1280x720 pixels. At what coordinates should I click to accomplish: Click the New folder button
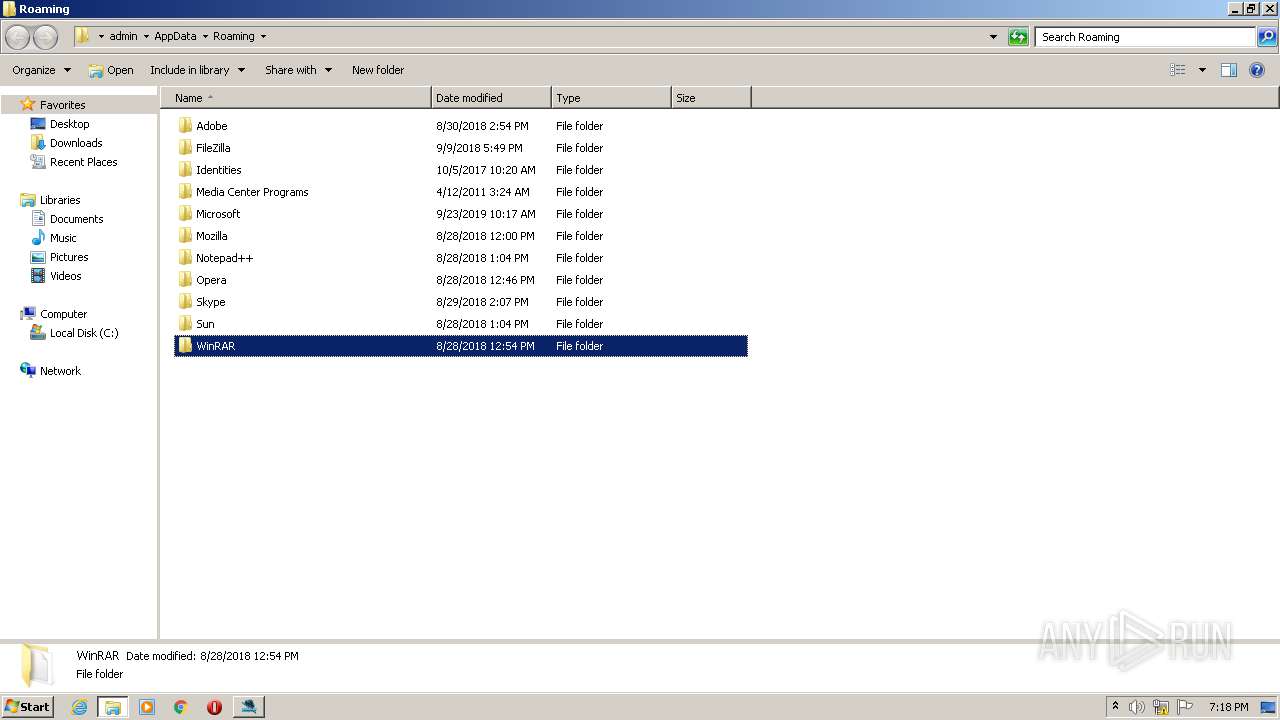click(x=378, y=70)
